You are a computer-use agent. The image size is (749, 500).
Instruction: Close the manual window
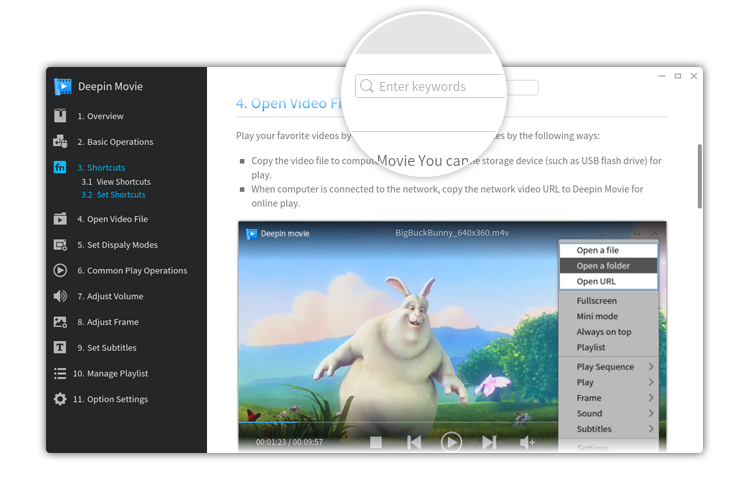click(694, 76)
